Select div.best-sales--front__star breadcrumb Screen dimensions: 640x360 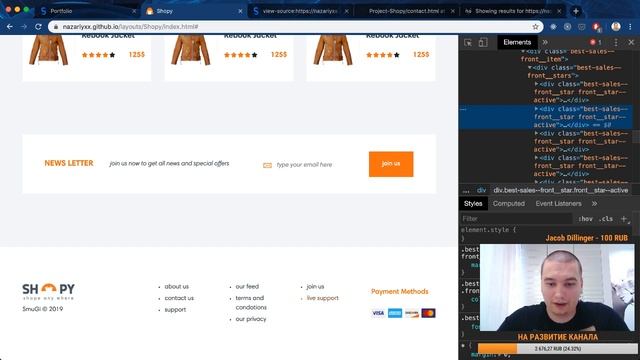[560, 190]
